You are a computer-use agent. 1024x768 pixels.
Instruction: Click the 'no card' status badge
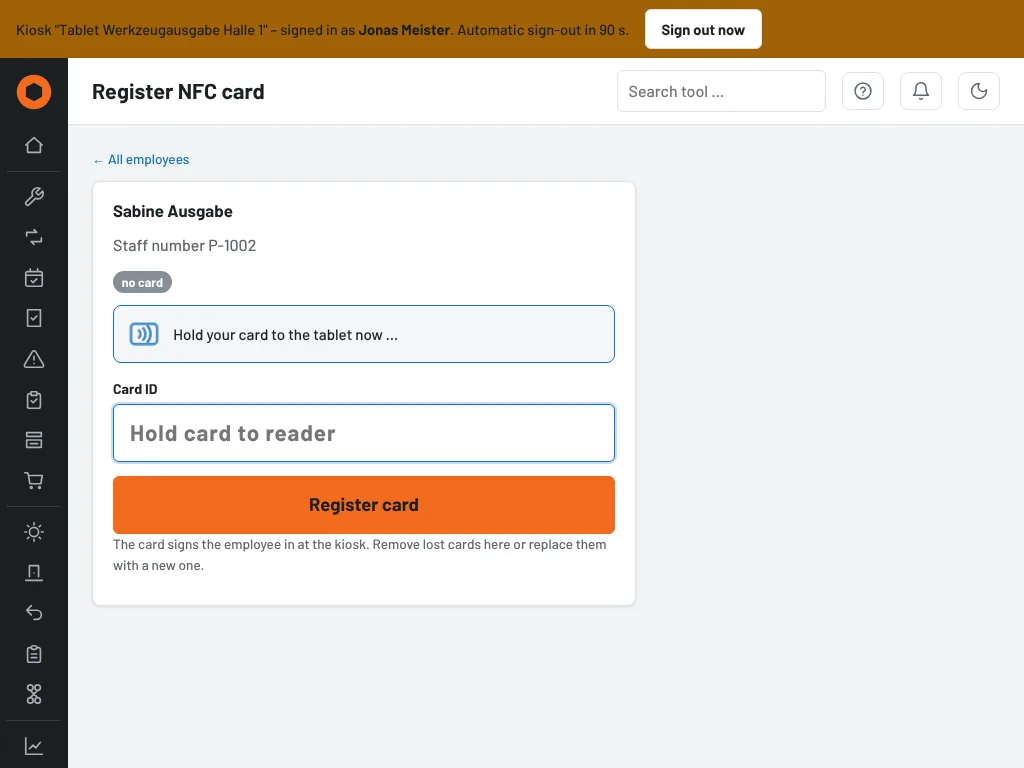142,283
